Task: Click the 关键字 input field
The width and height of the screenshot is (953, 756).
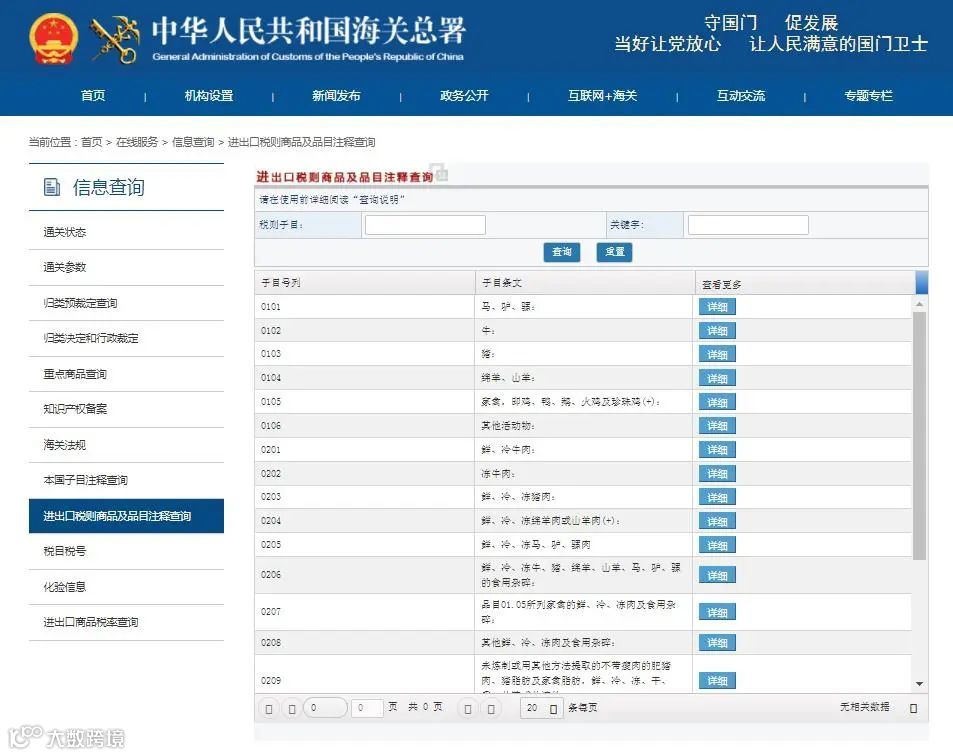Action: (x=748, y=225)
